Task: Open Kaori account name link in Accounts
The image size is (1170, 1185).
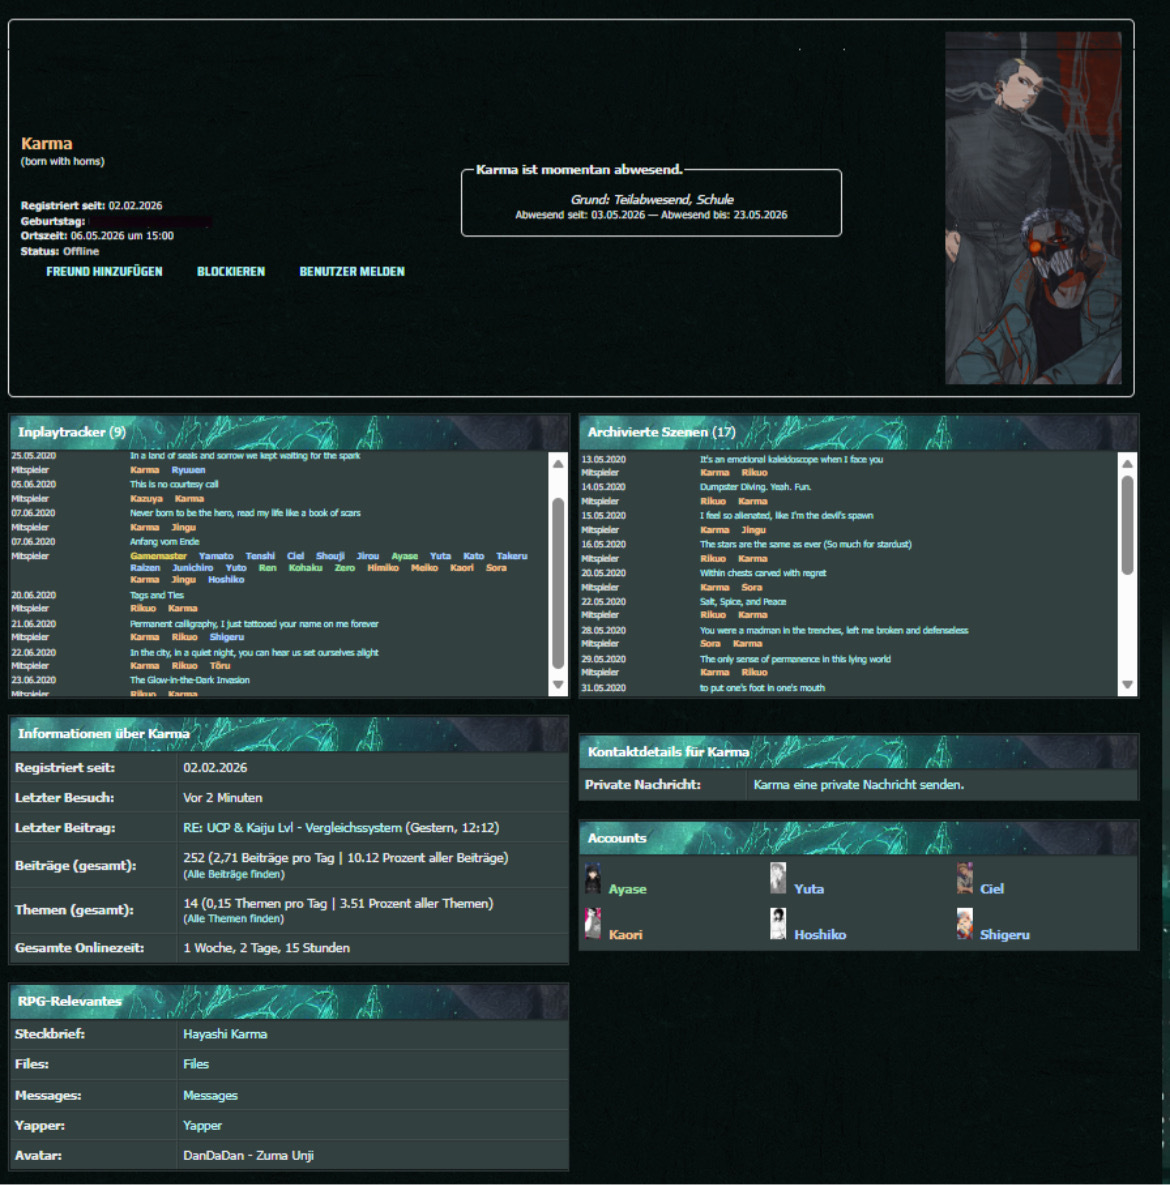Action: [626, 935]
